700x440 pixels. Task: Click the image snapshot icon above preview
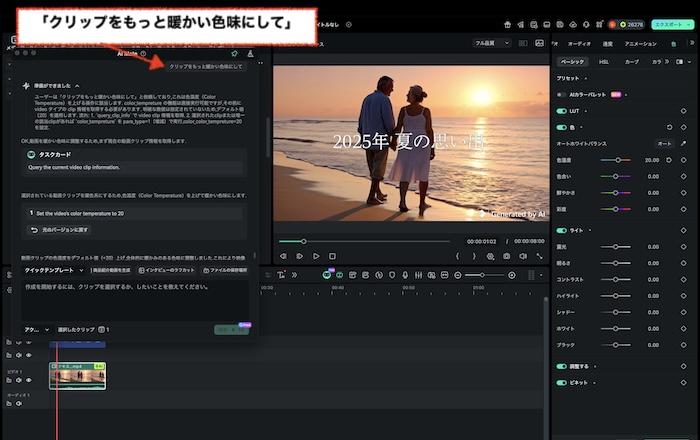539,43
